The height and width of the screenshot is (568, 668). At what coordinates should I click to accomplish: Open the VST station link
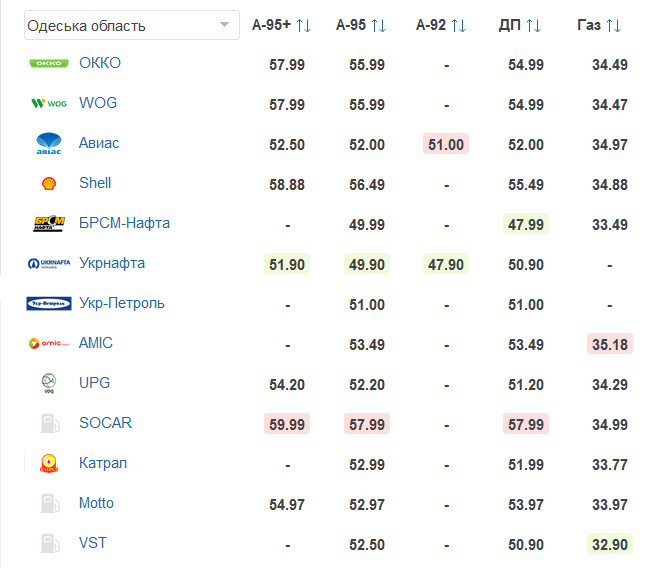pos(93,543)
